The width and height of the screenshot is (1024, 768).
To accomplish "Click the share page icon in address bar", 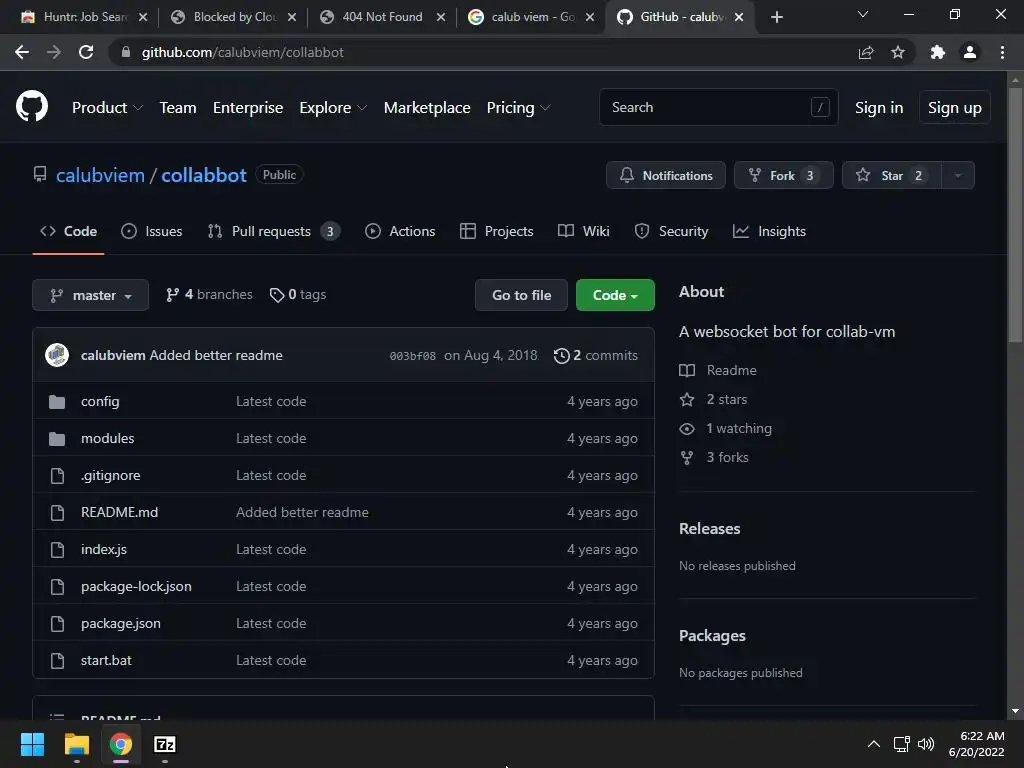I will pyautogui.click(x=866, y=52).
